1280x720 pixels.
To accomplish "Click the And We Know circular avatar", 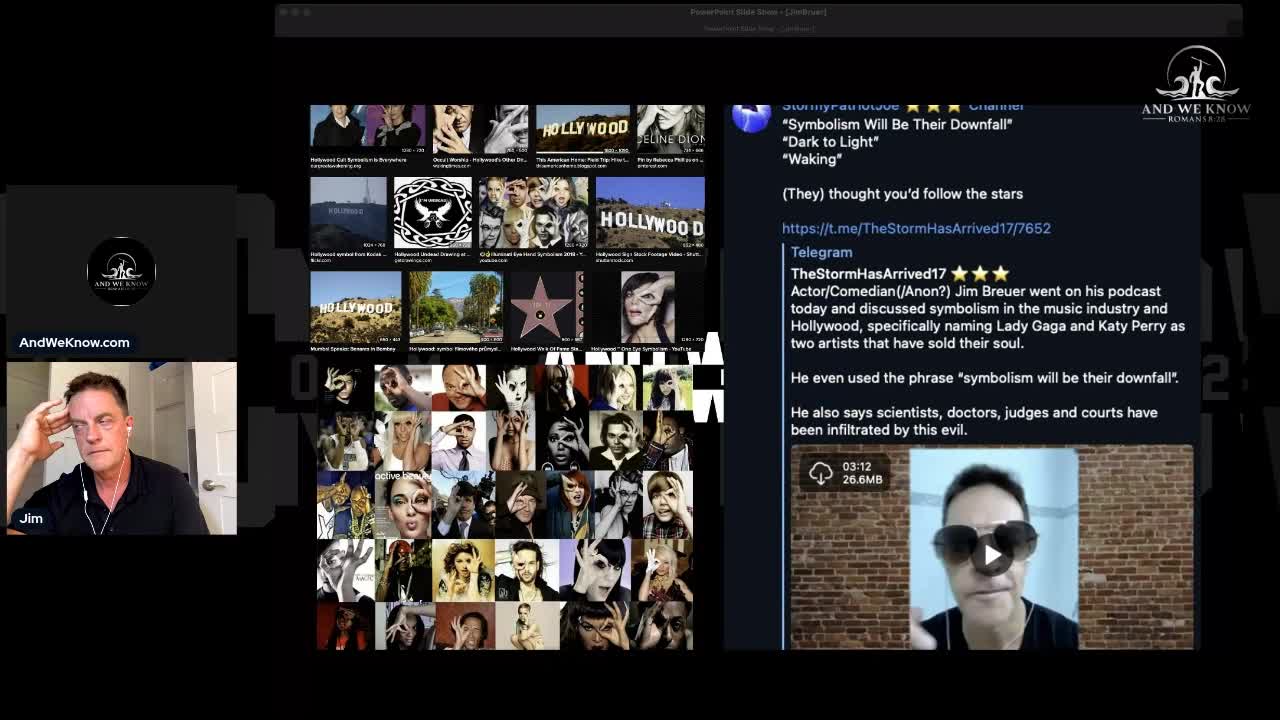I will [x=121, y=271].
